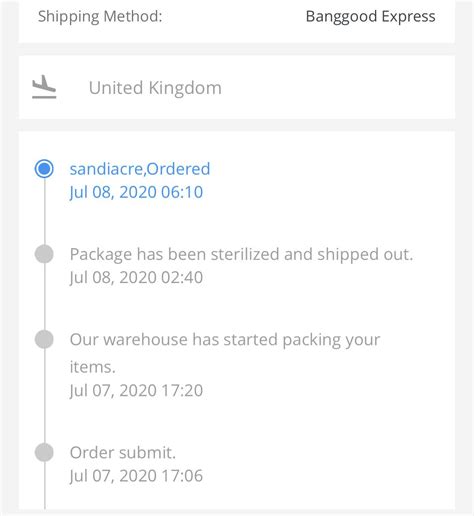
Task: Select the Banggood Express shipping value
Action: click(370, 16)
